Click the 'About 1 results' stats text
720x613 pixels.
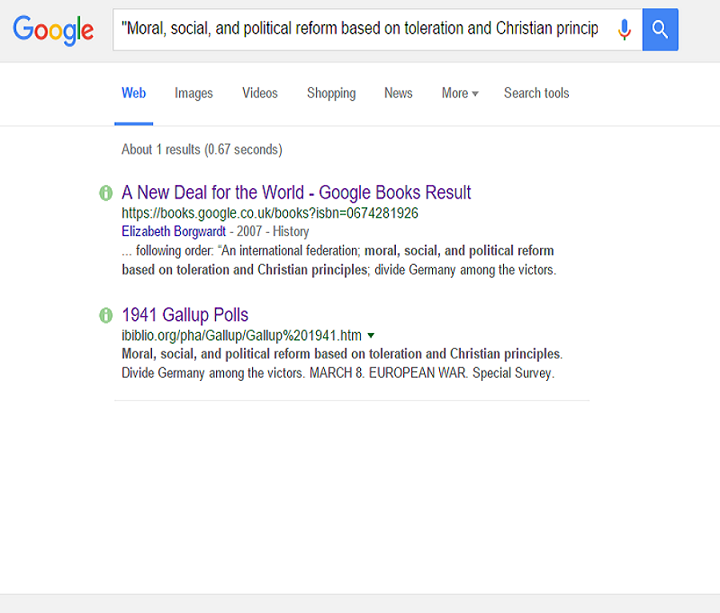point(202,150)
